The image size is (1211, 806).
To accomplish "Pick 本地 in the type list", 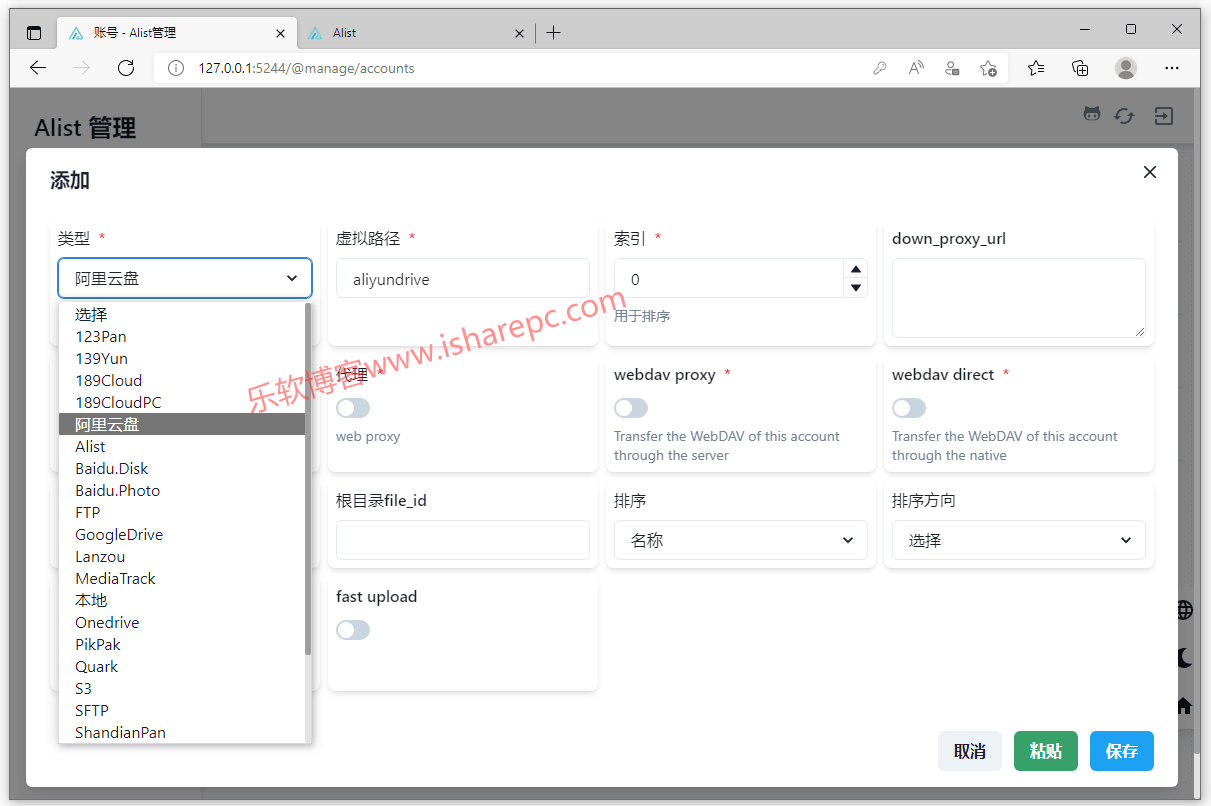I will point(182,600).
